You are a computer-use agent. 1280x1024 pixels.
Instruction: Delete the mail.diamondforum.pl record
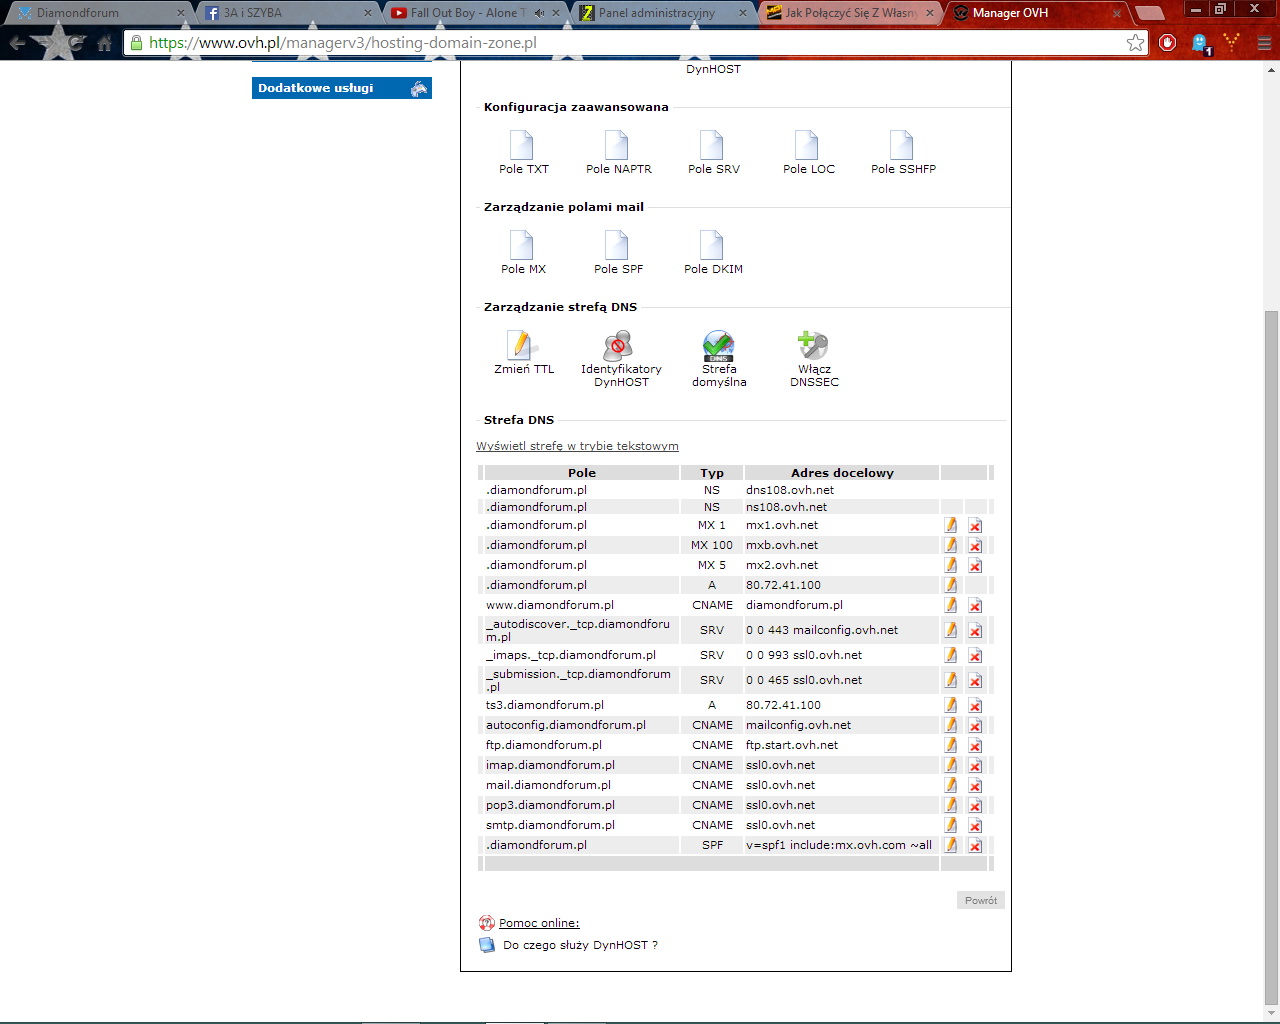[x=975, y=786]
